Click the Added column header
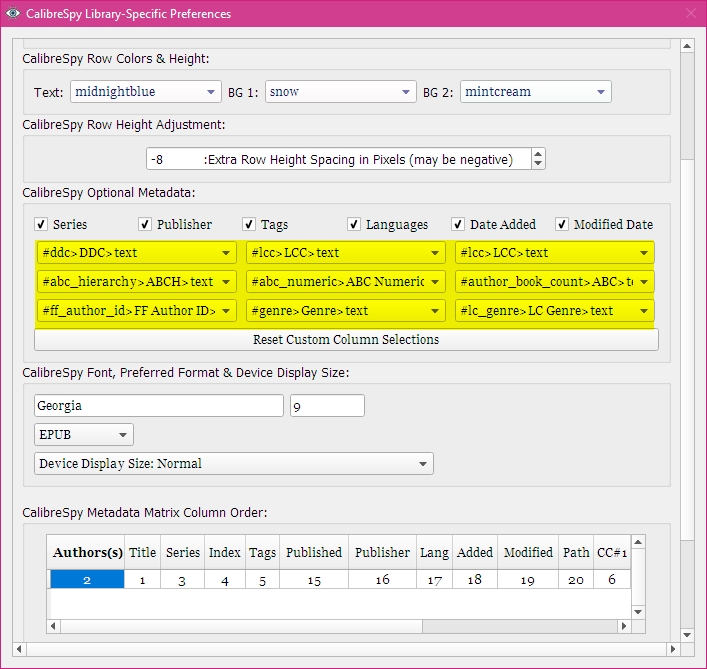The width and height of the screenshot is (707, 669). click(475, 552)
